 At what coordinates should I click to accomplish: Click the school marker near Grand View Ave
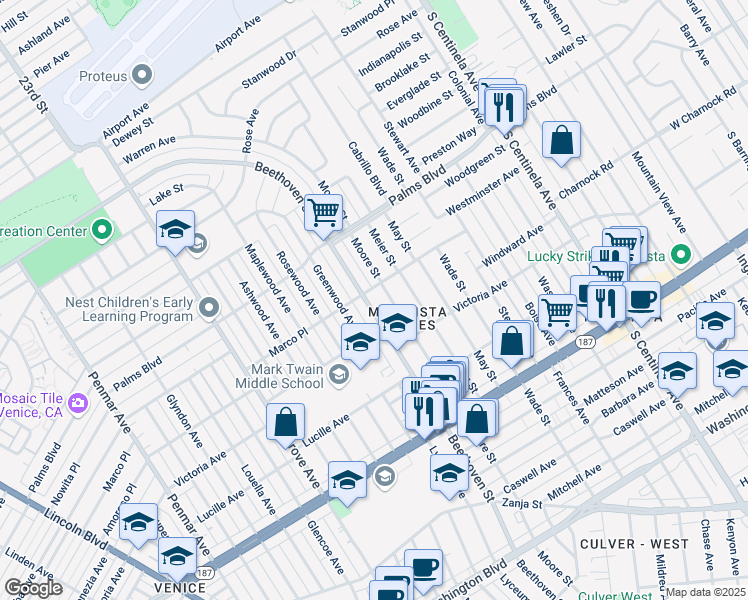point(347,480)
